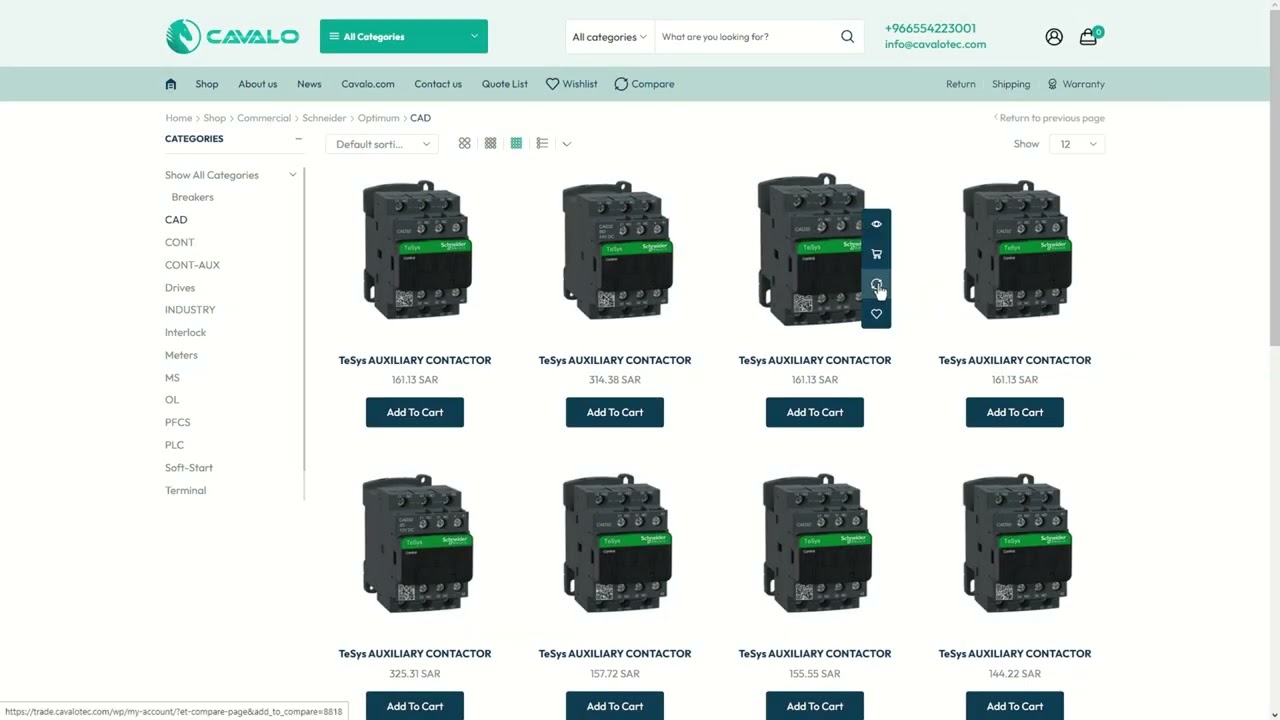Switch to list view layout
The width and height of the screenshot is (1280, 720).
pyautogui.click(x=542, y=144)
